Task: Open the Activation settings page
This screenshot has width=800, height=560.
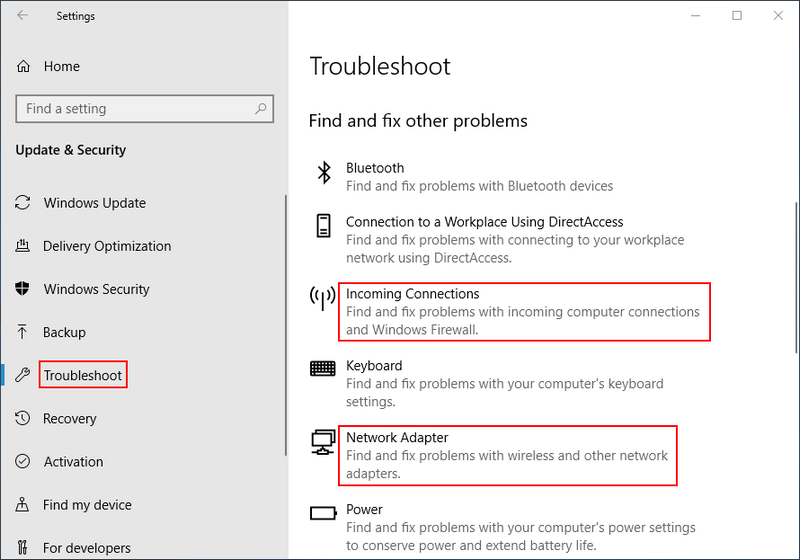Action: pos(73,462)
